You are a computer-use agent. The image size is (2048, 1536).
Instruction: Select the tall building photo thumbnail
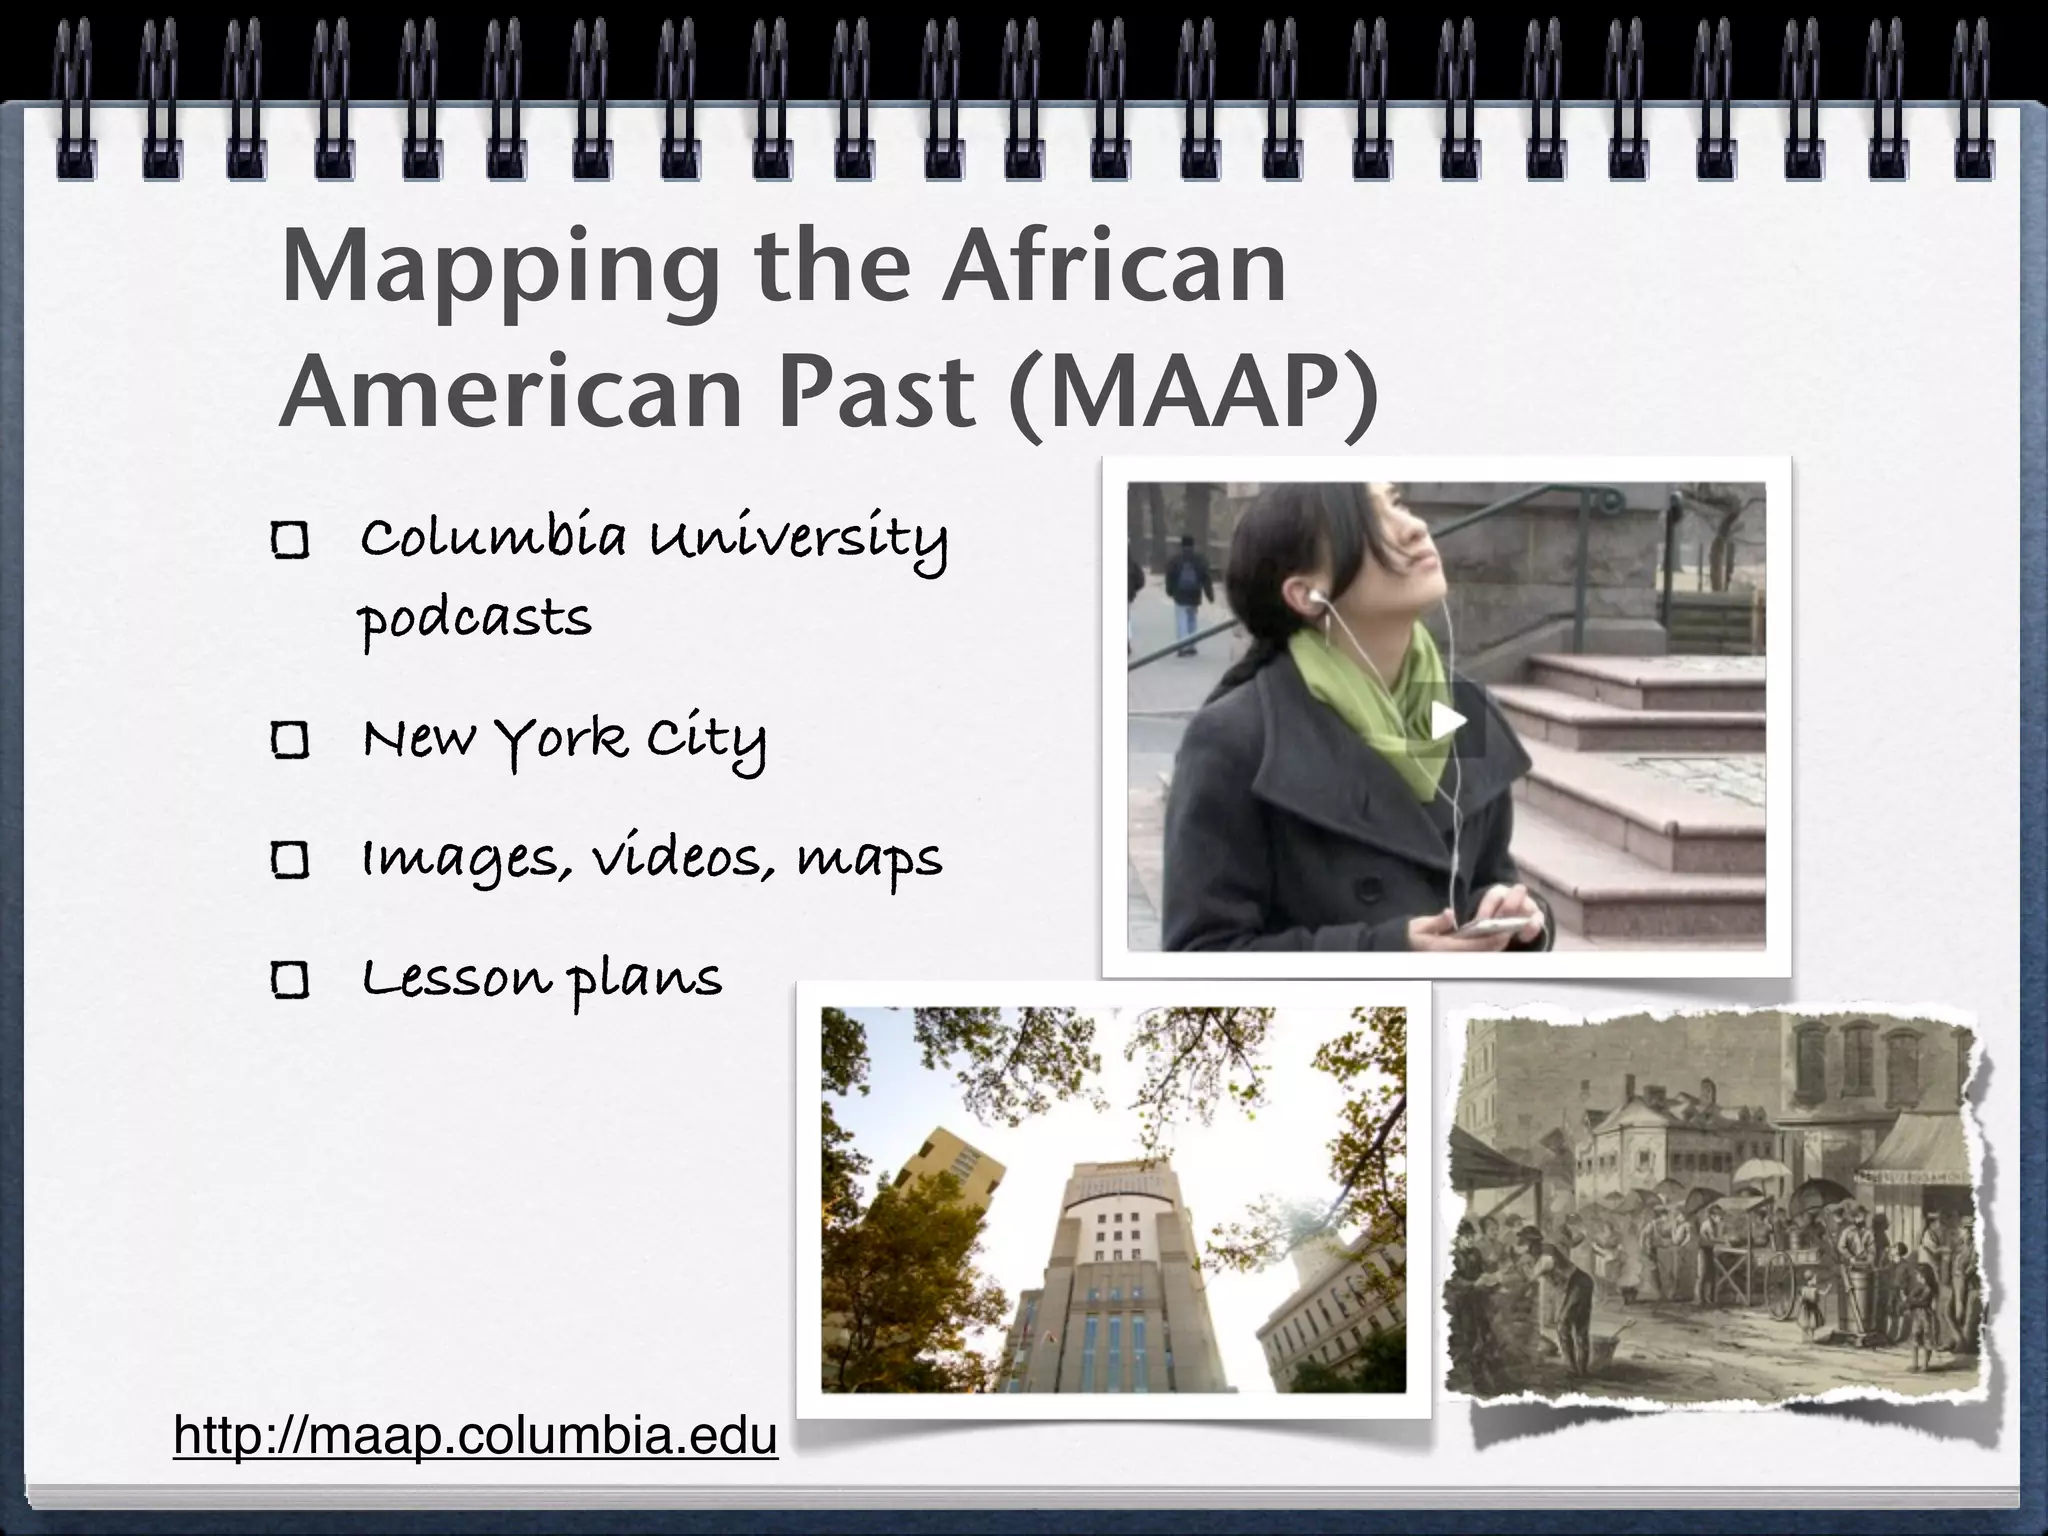(x=1113, y=1200)
